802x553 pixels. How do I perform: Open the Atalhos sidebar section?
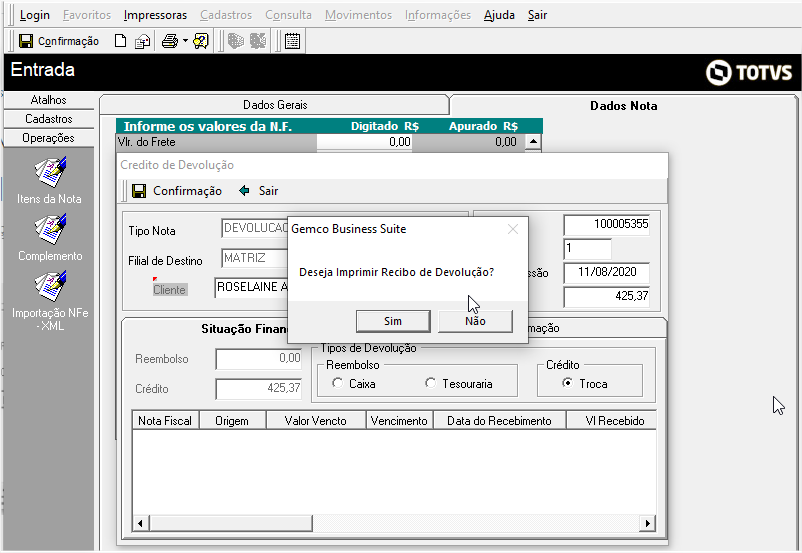pos(49,100)
